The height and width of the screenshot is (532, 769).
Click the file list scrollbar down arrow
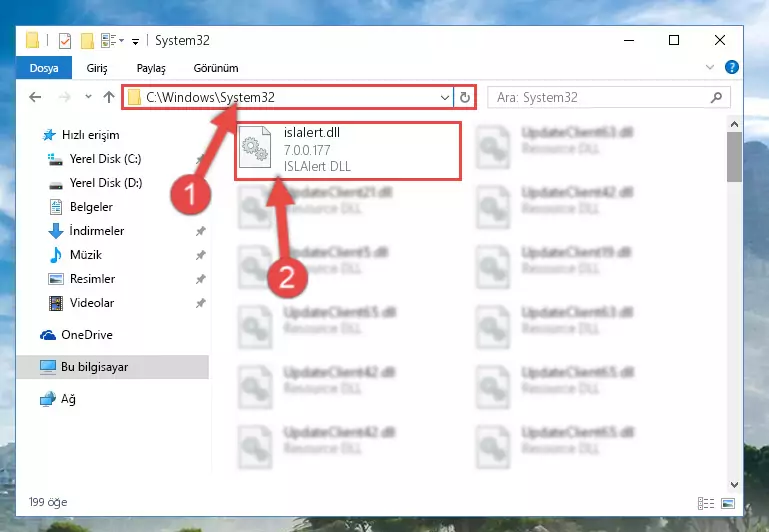(x=734, y=484)
